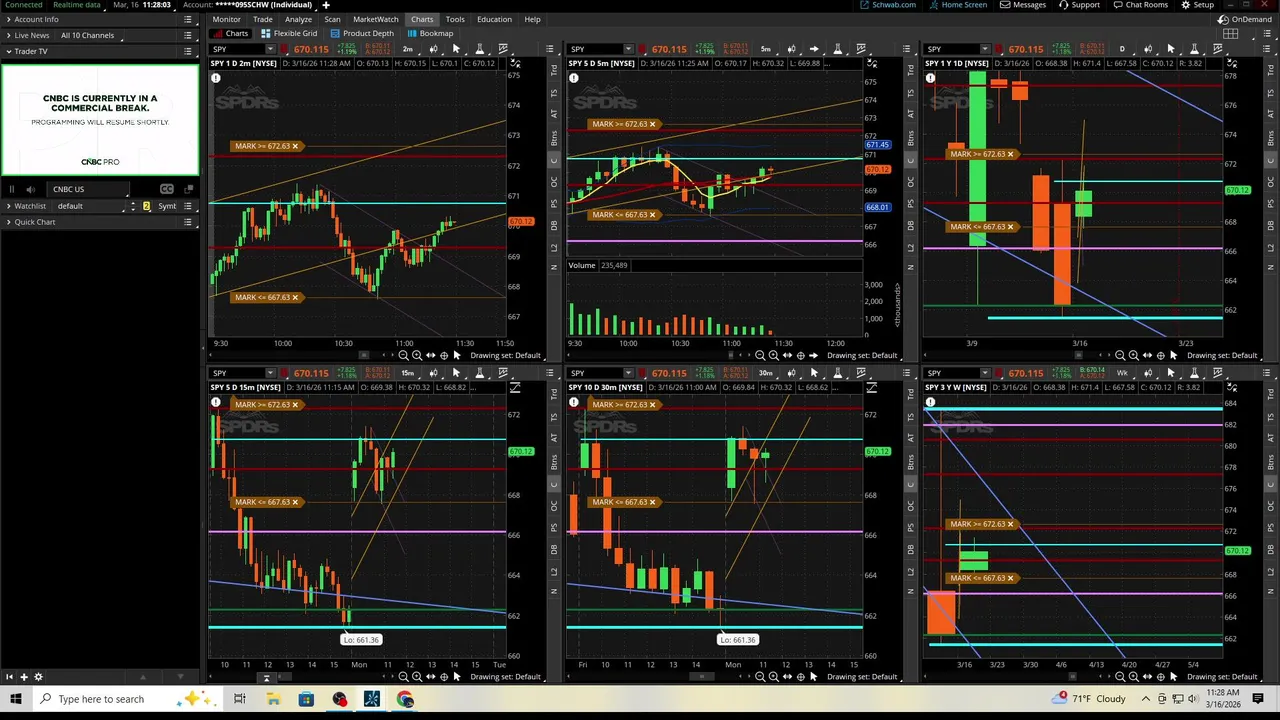Open thinkorswim from the Windows taskbar
Image resolution: width=1280 pixels, height=720 pixels.
(372, 699)
